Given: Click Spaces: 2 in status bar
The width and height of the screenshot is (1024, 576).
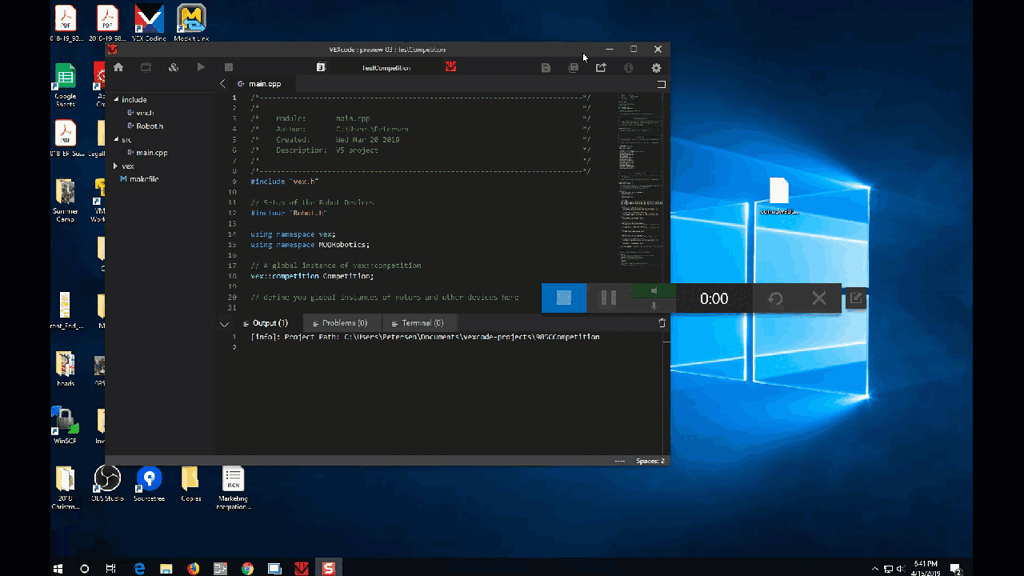Looking at the screenshot, I should coord(650,461).
